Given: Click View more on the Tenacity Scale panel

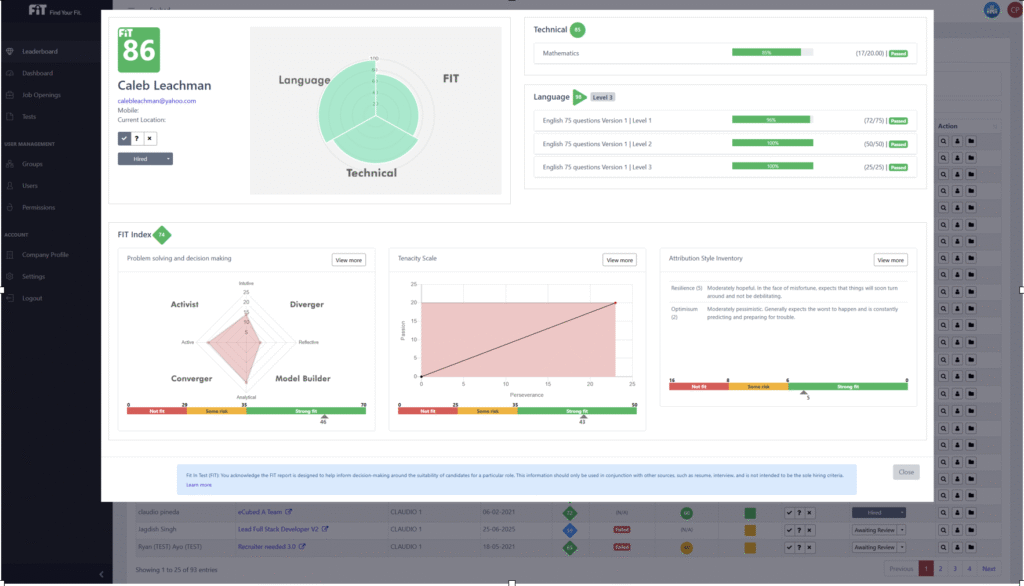Looking at the screenshot, I should (619, 259).
